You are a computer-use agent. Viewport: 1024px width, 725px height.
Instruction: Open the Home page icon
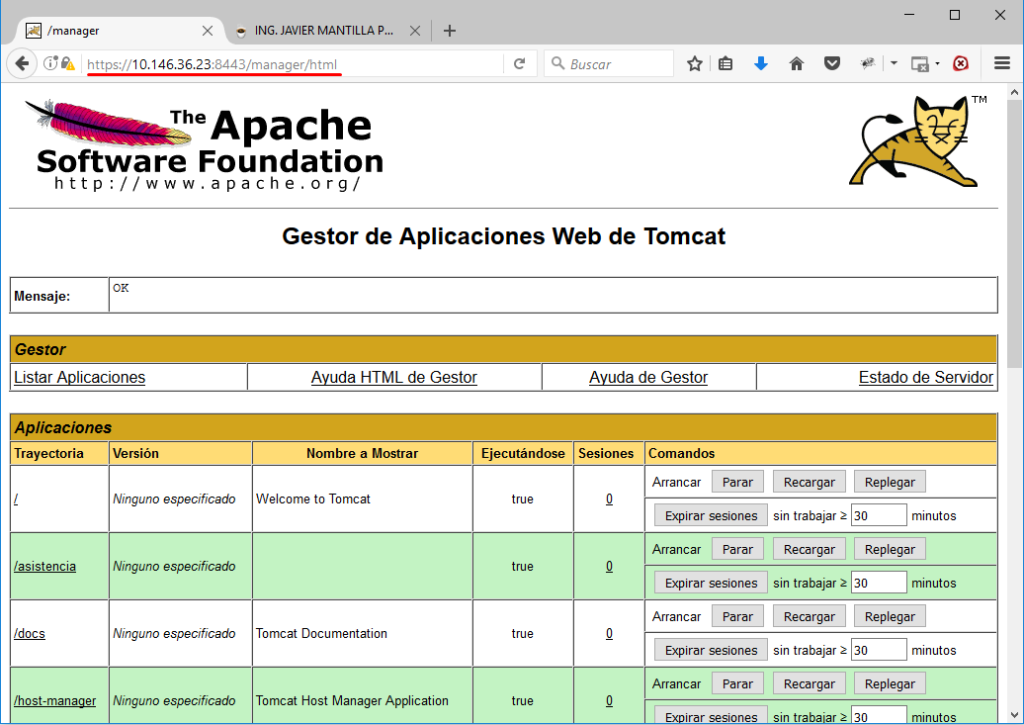tap(796, 63)
